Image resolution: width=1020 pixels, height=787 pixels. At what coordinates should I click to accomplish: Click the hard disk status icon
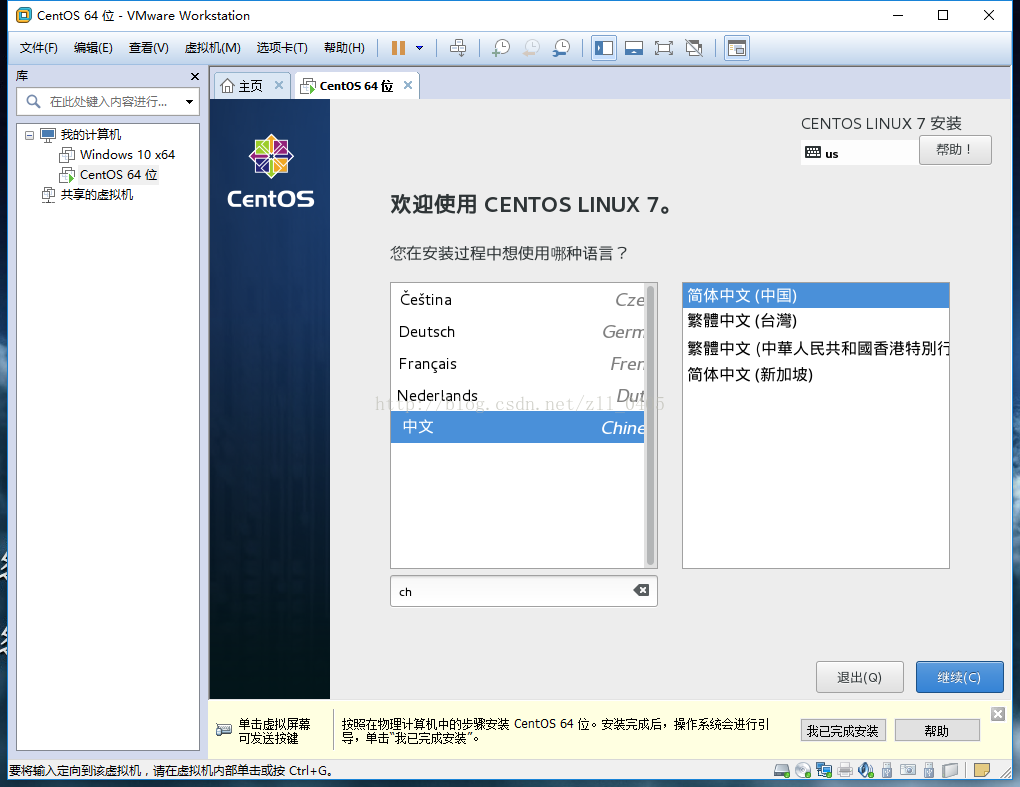point(782,771)
